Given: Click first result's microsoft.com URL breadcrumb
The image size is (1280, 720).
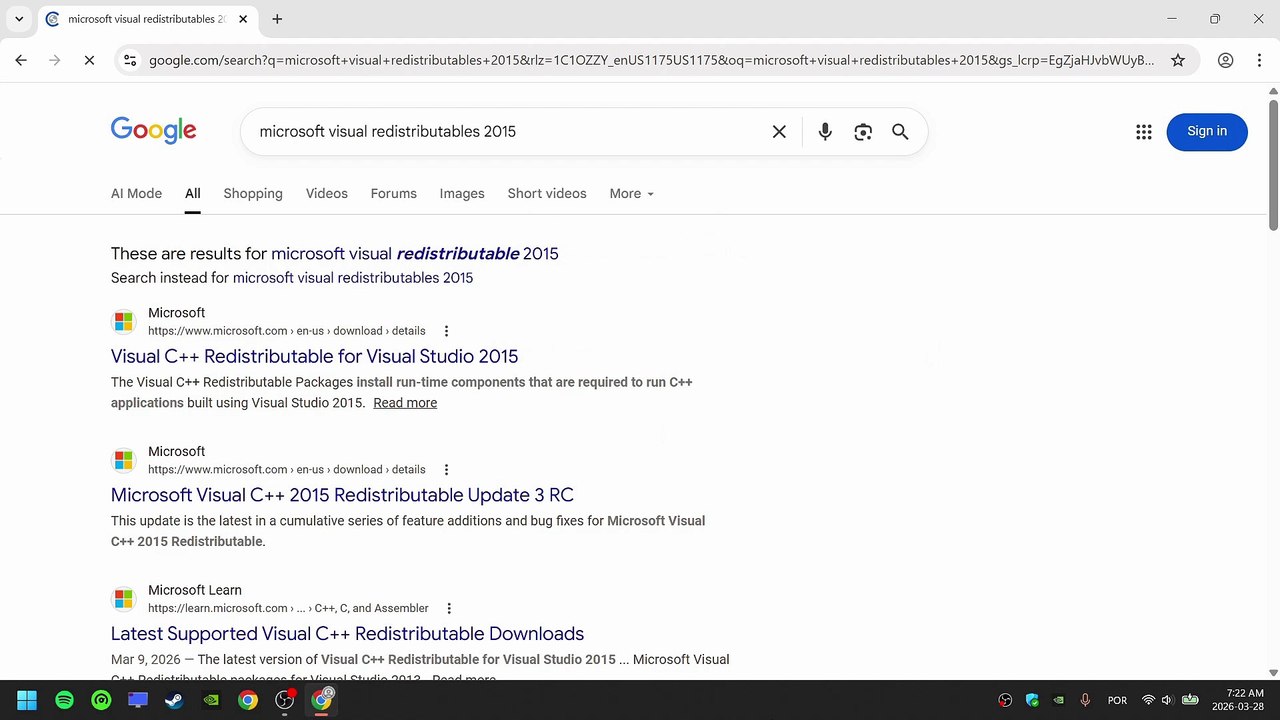Looking at the screenshot, I should [287, 331].
